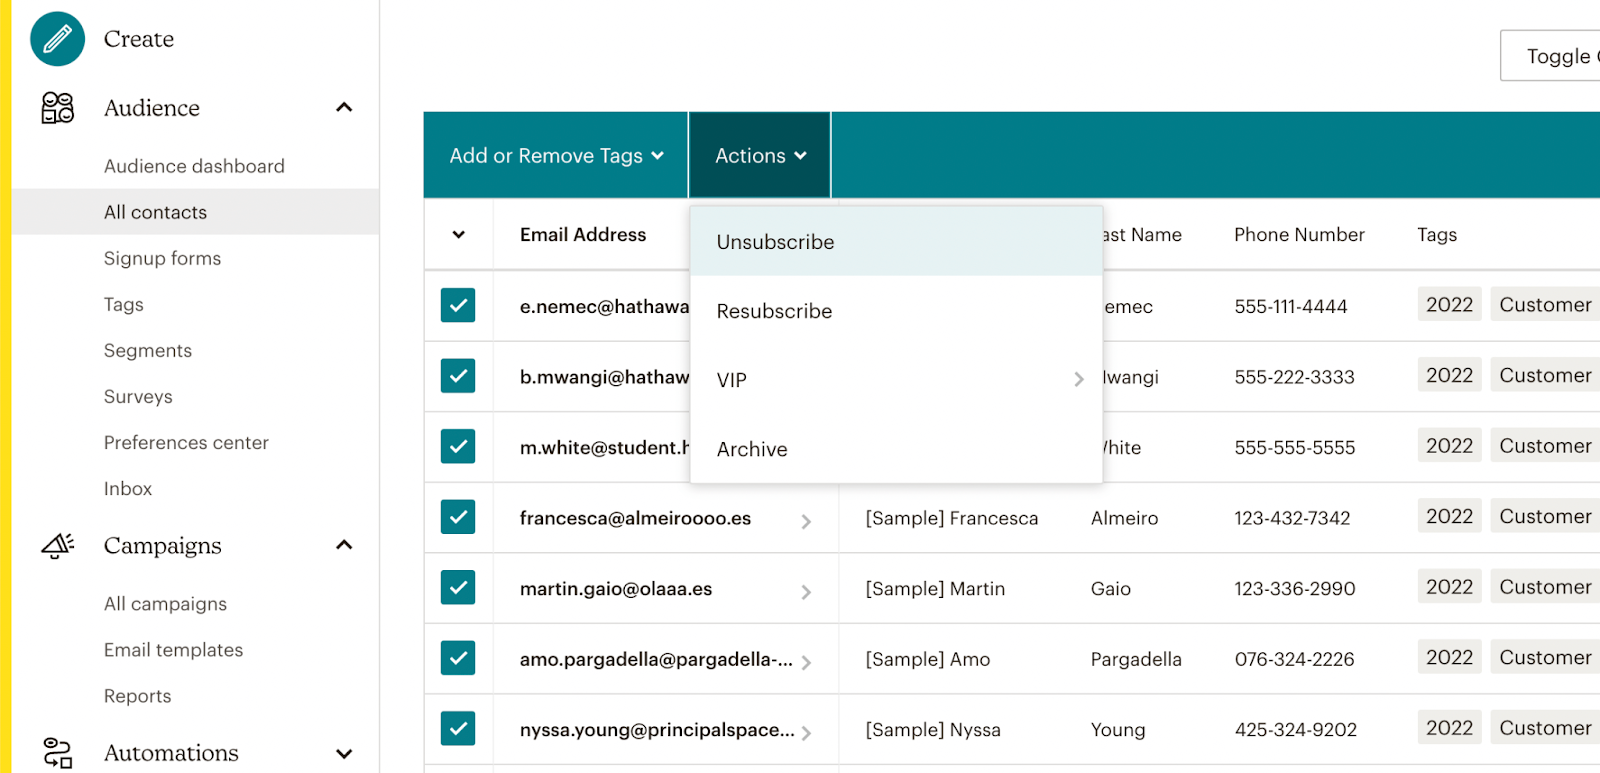Click the Automations workflow icon
The image size is (1600, 773).
point(57,753)
